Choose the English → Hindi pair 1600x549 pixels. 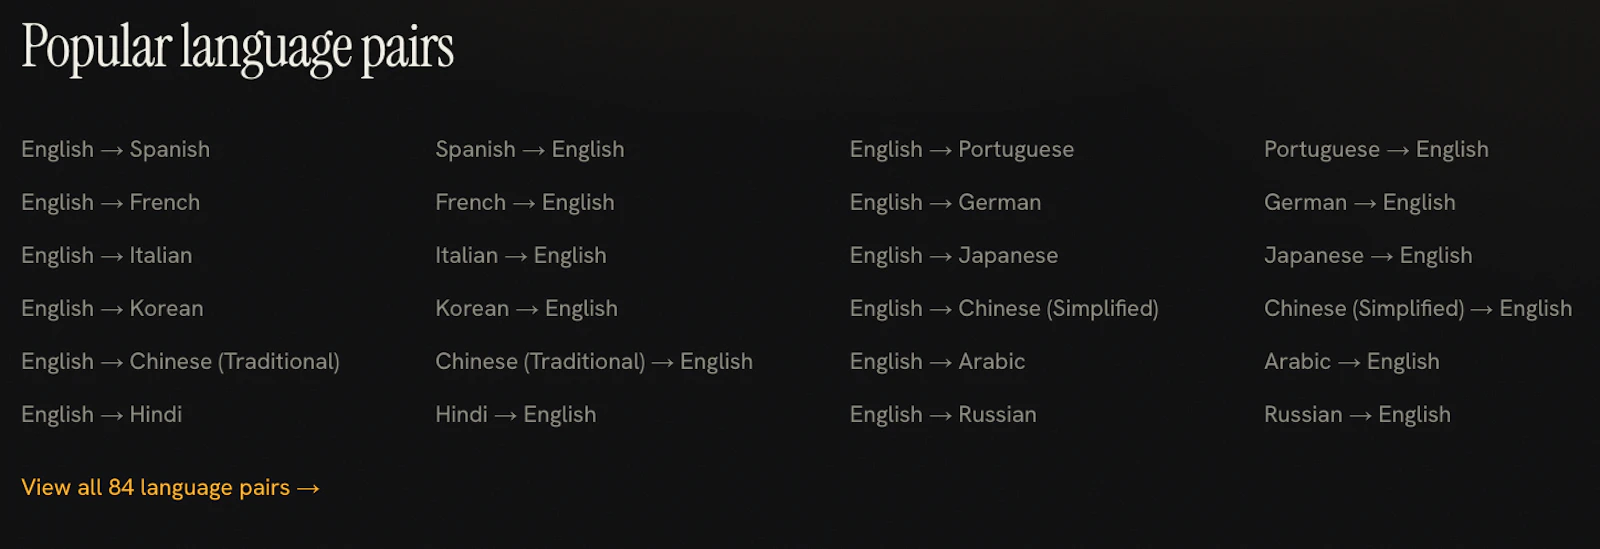[102, 414]
